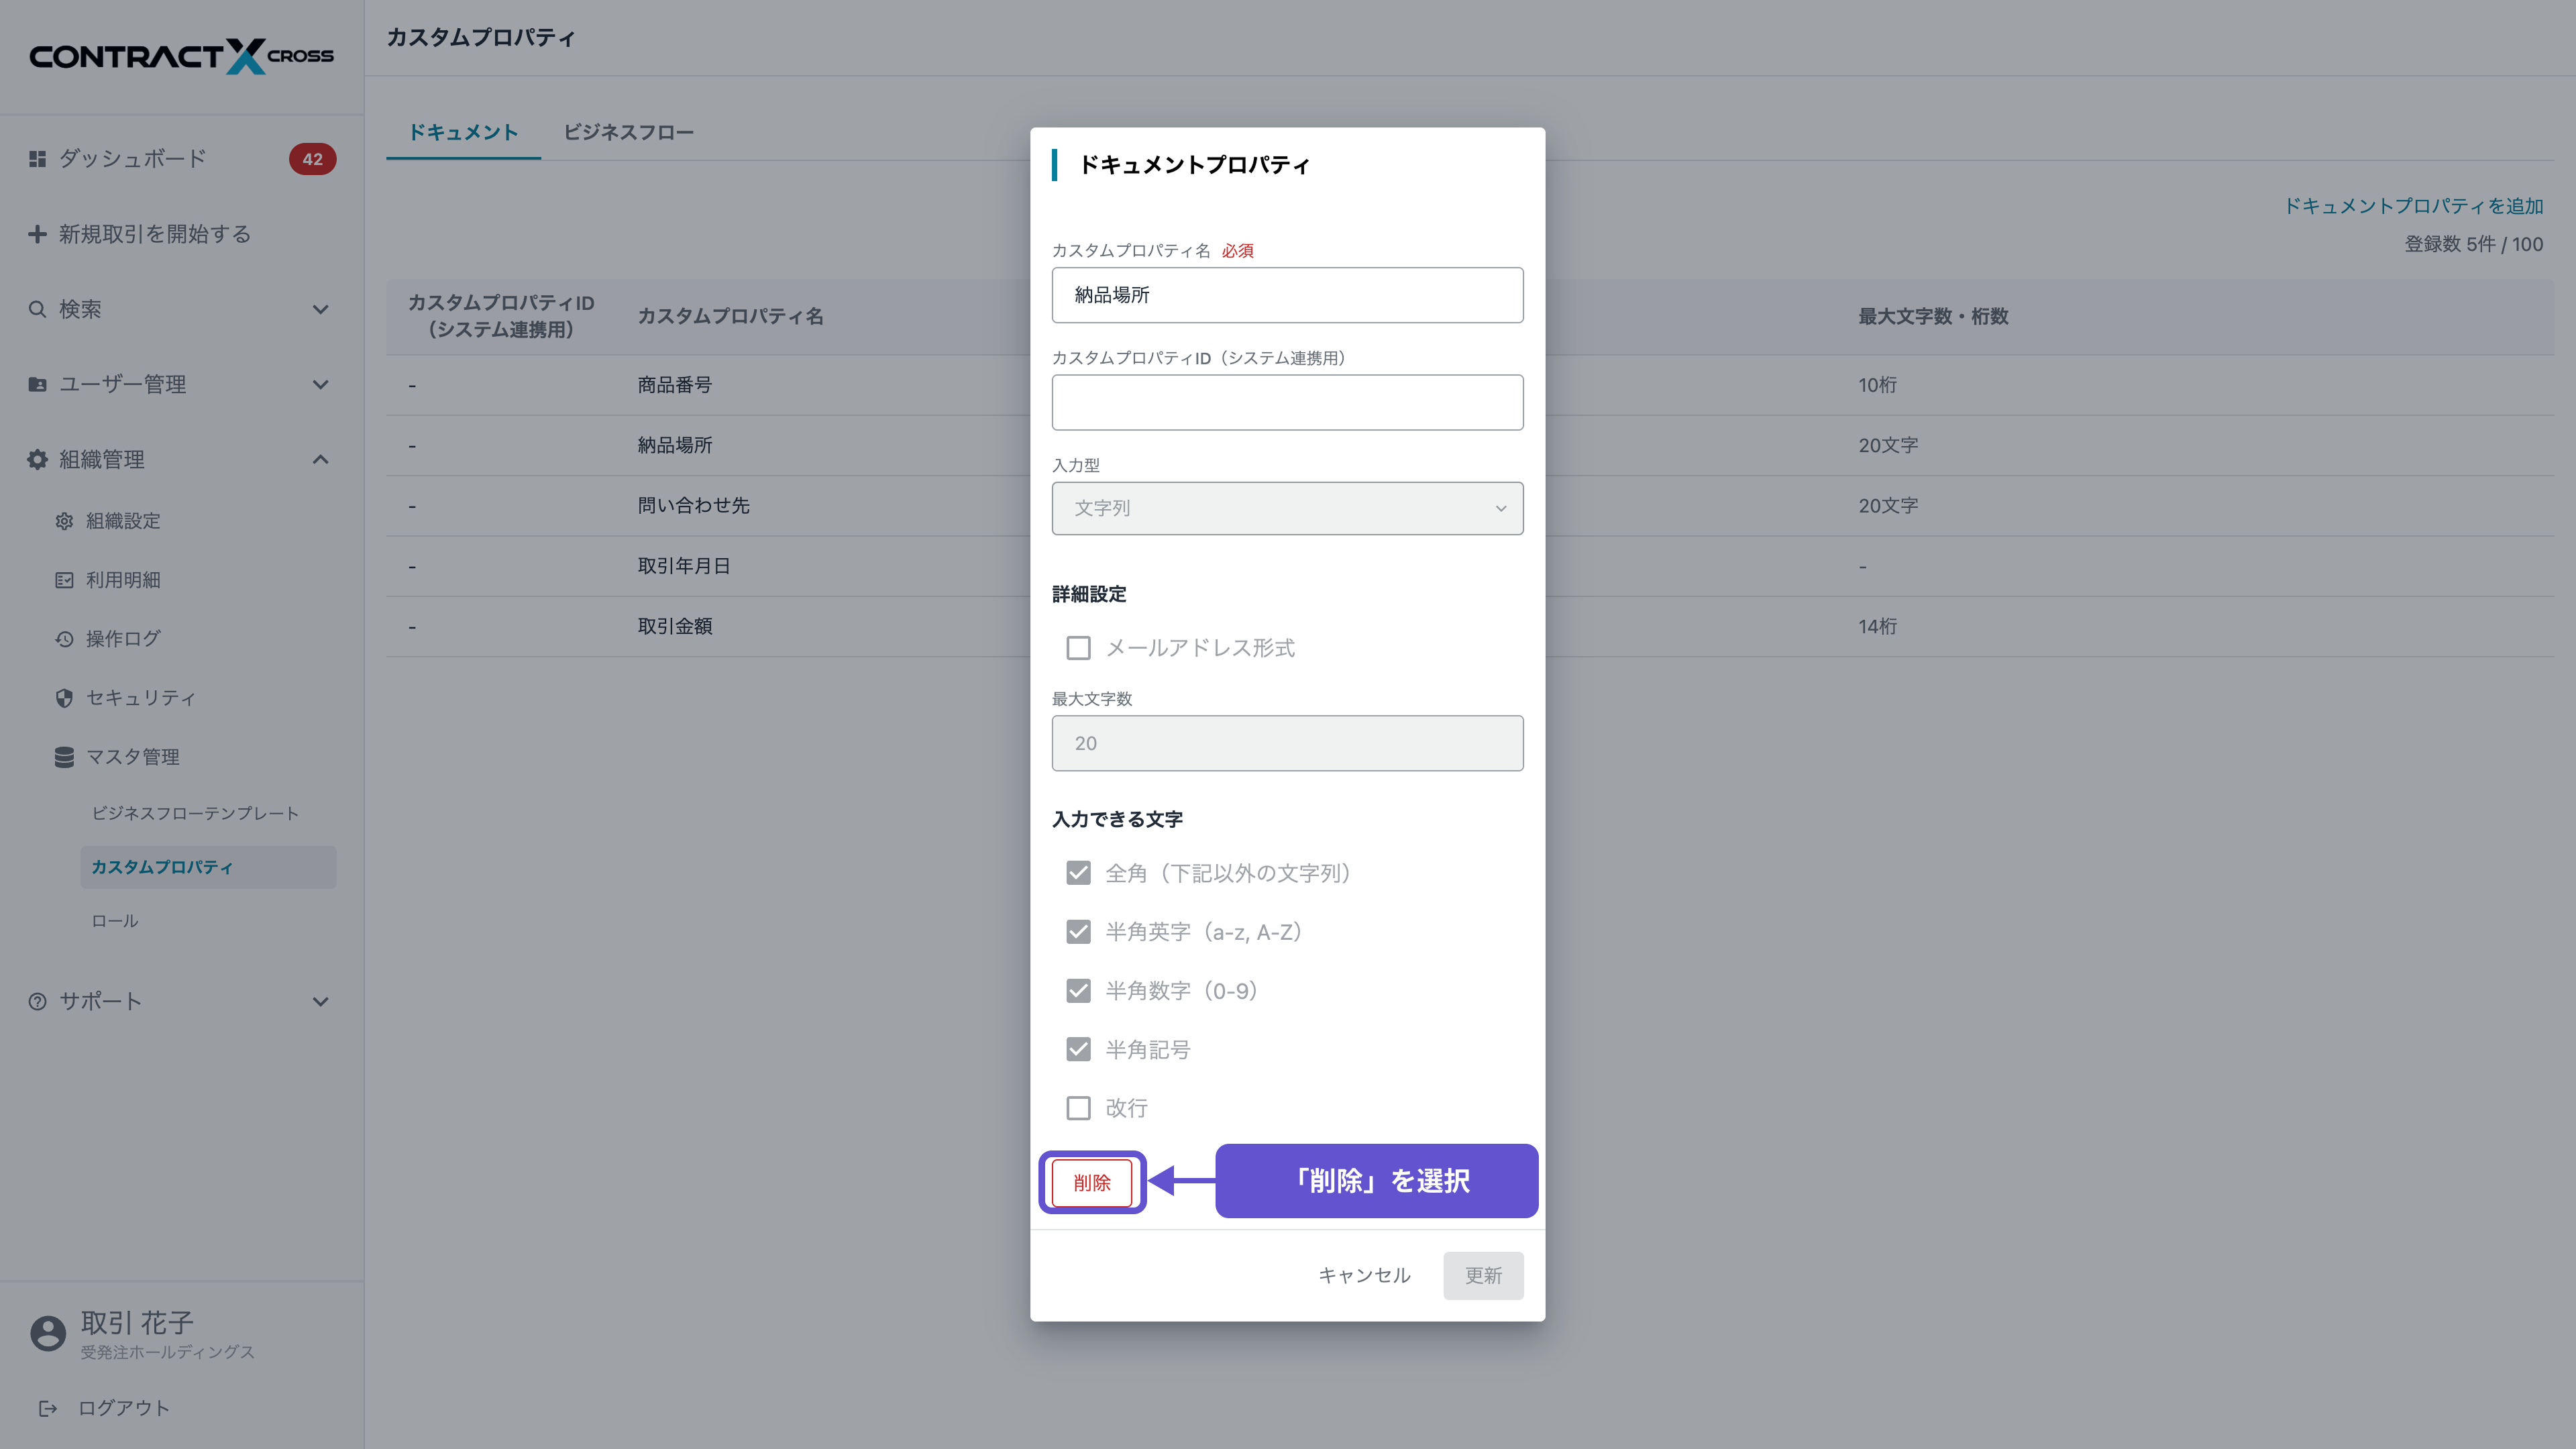Click the history icon next to 操作ログ
Screen dimensions: 2576x1449
click(x=64, y=639)
